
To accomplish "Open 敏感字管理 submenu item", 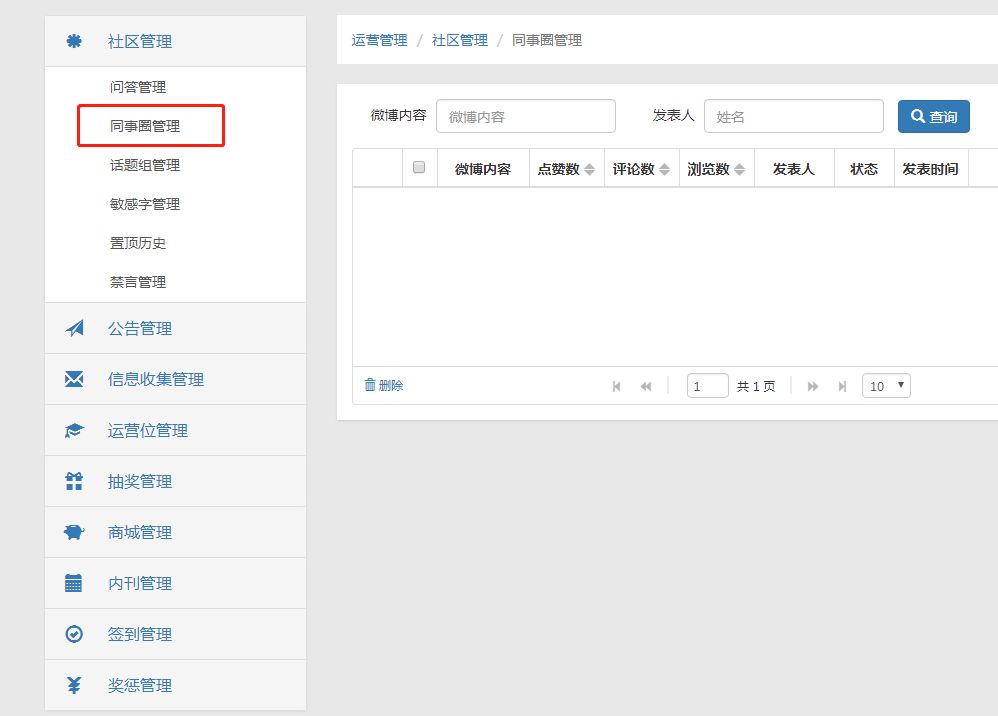I will [145, 204].
